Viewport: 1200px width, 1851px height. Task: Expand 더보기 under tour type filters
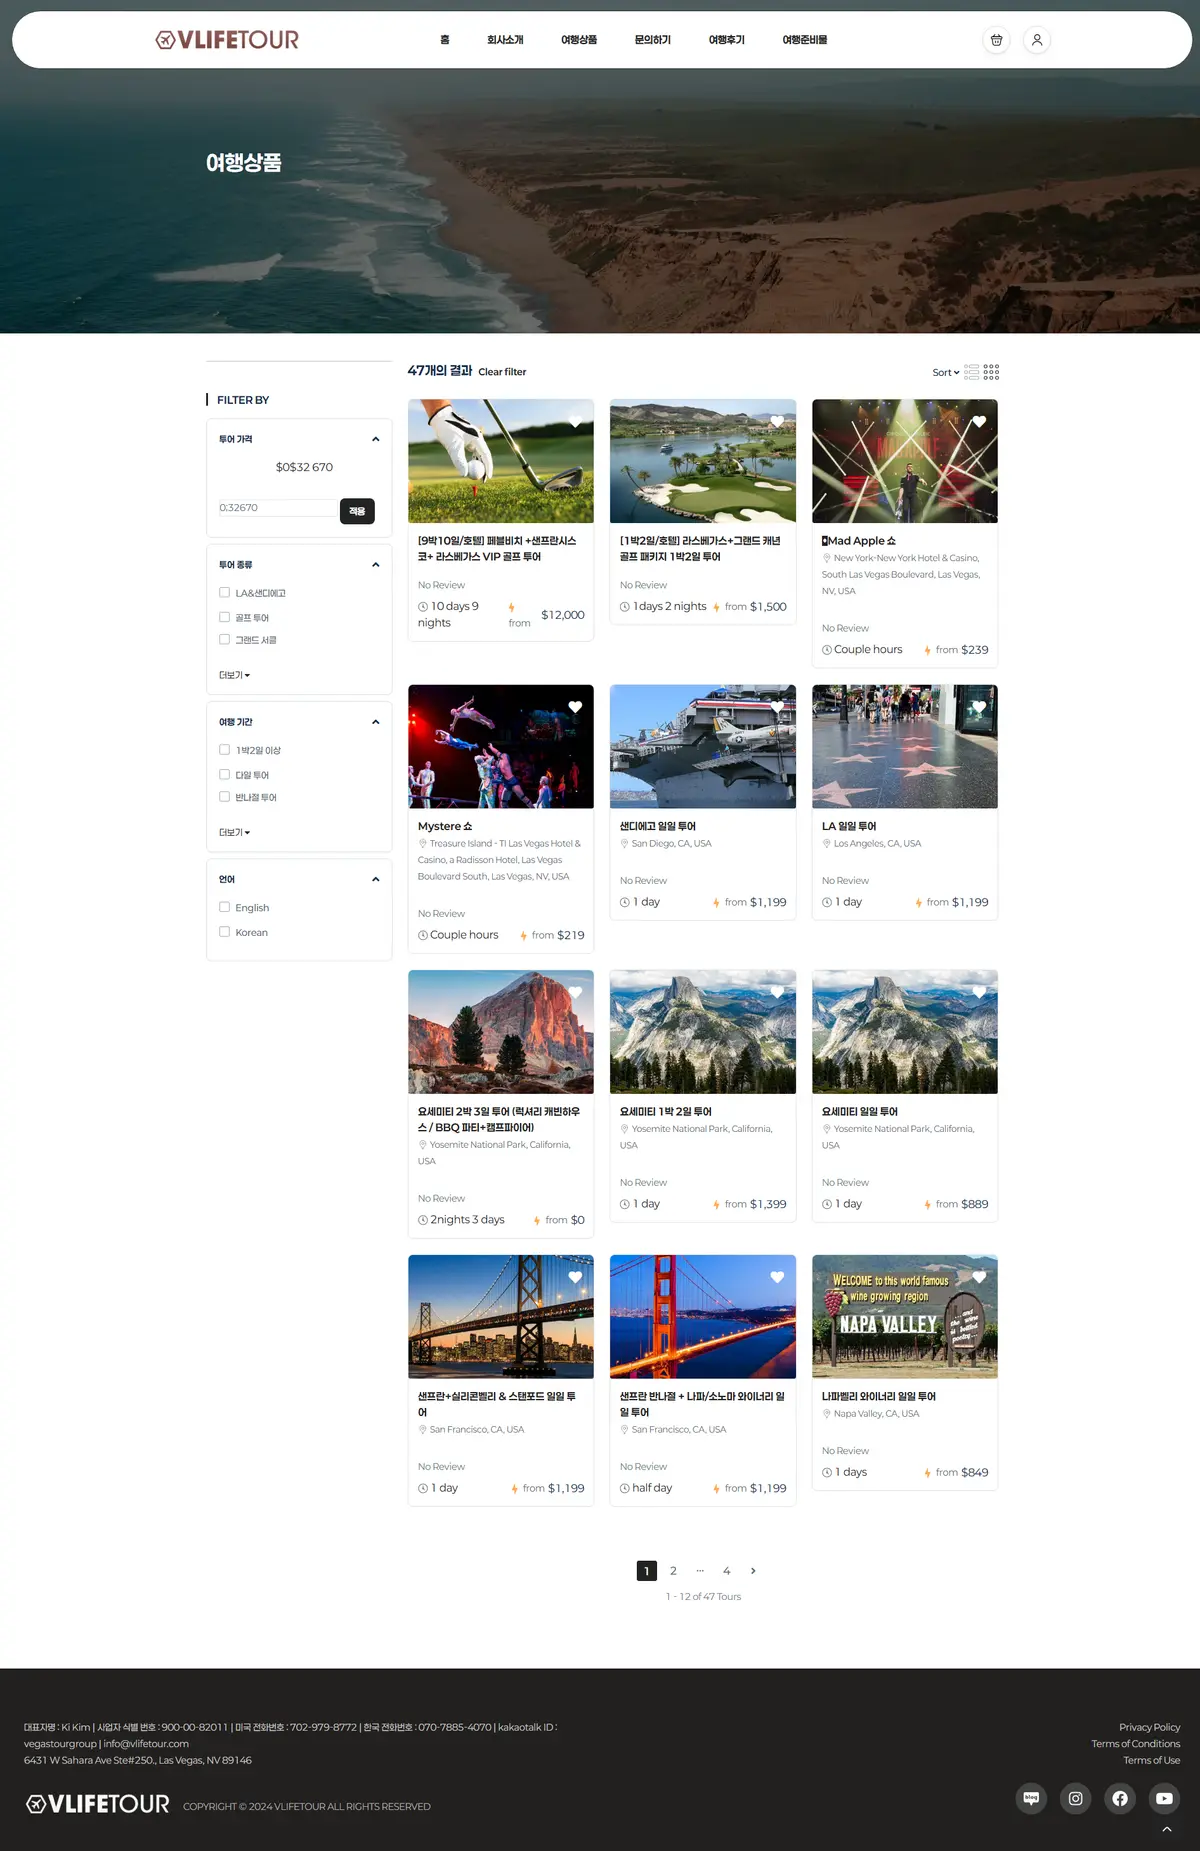[235, 675]
